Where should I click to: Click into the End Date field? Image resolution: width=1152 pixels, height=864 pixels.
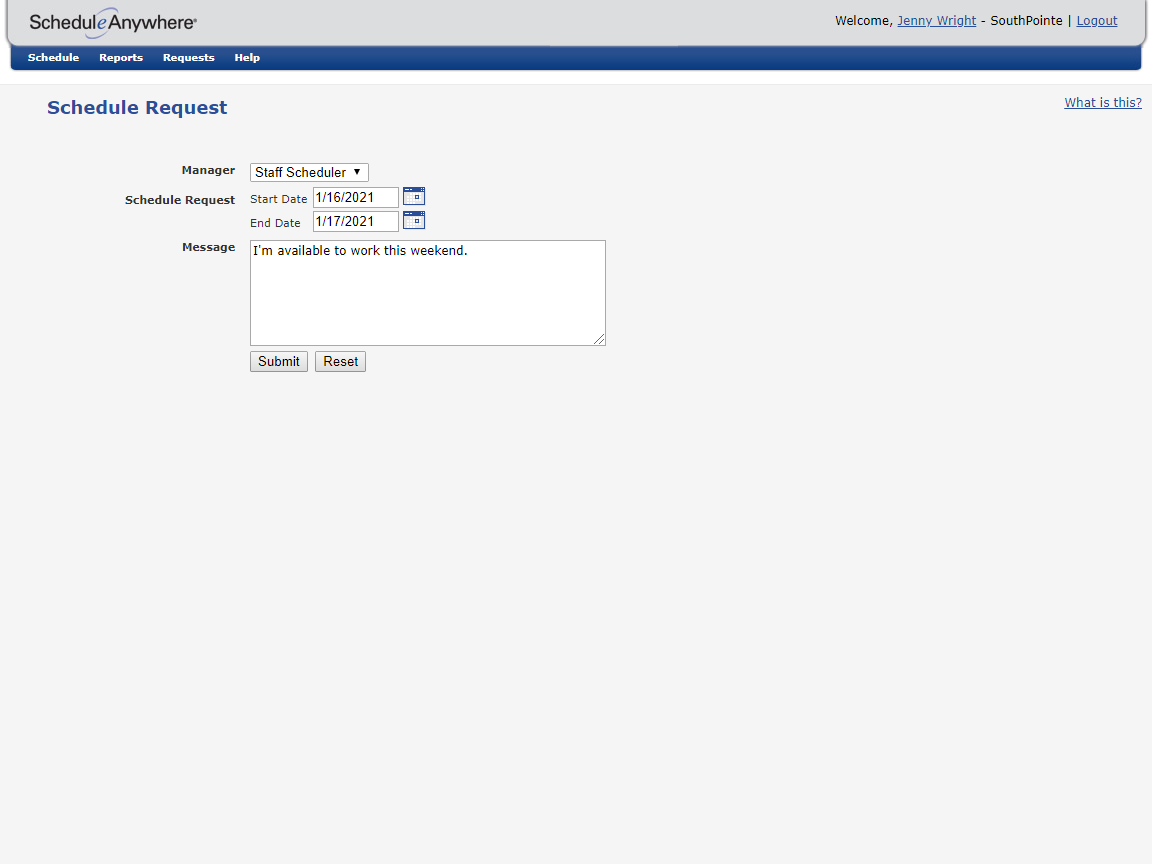(x=356, y=221)
